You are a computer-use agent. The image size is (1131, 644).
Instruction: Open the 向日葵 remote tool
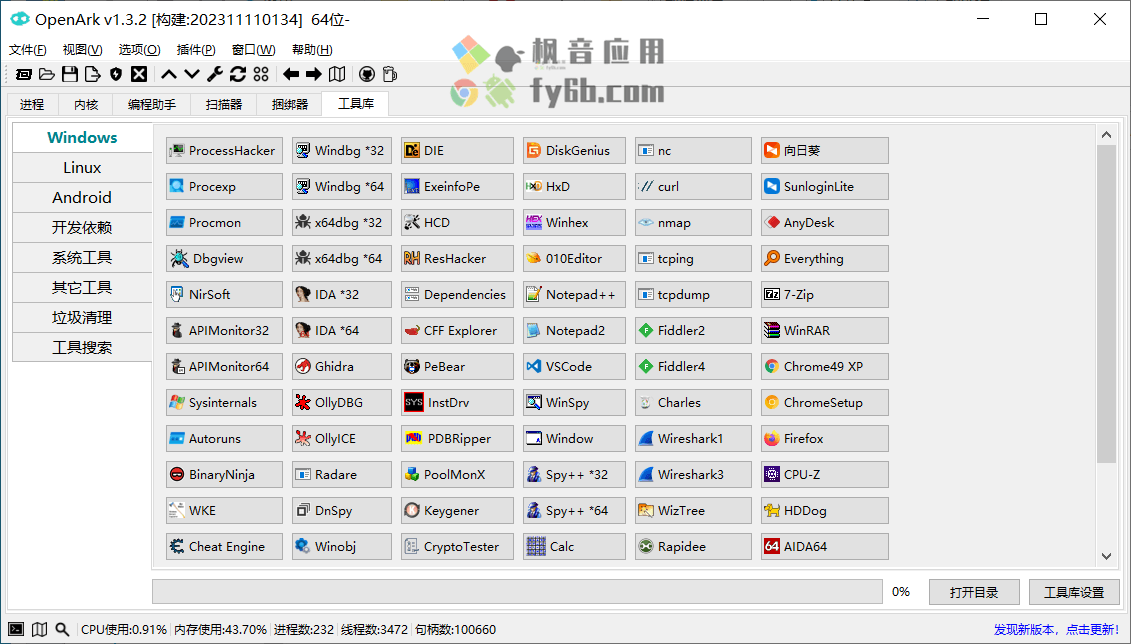(824, 151)
